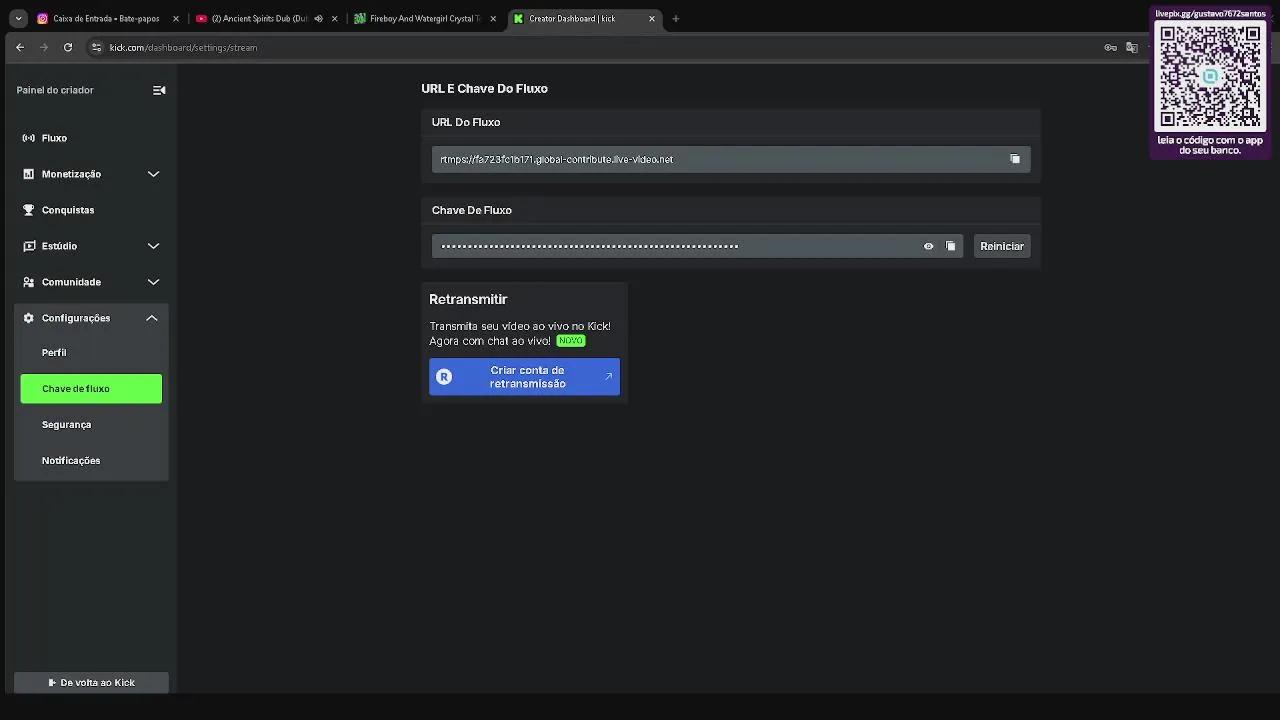Click the Estúdio screen icon
The width and height of the screenshot is (1280, 720).
[x=28, y=246]
